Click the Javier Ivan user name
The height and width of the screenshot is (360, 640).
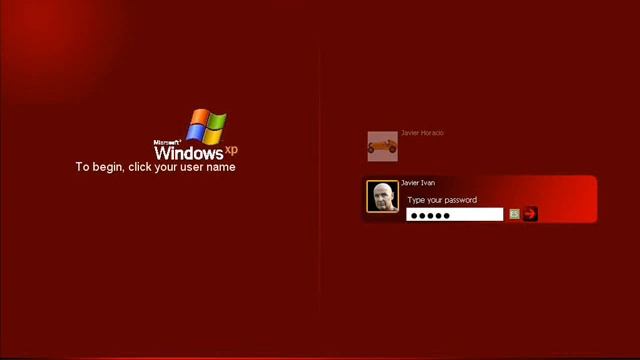click(x=418, y=183)
